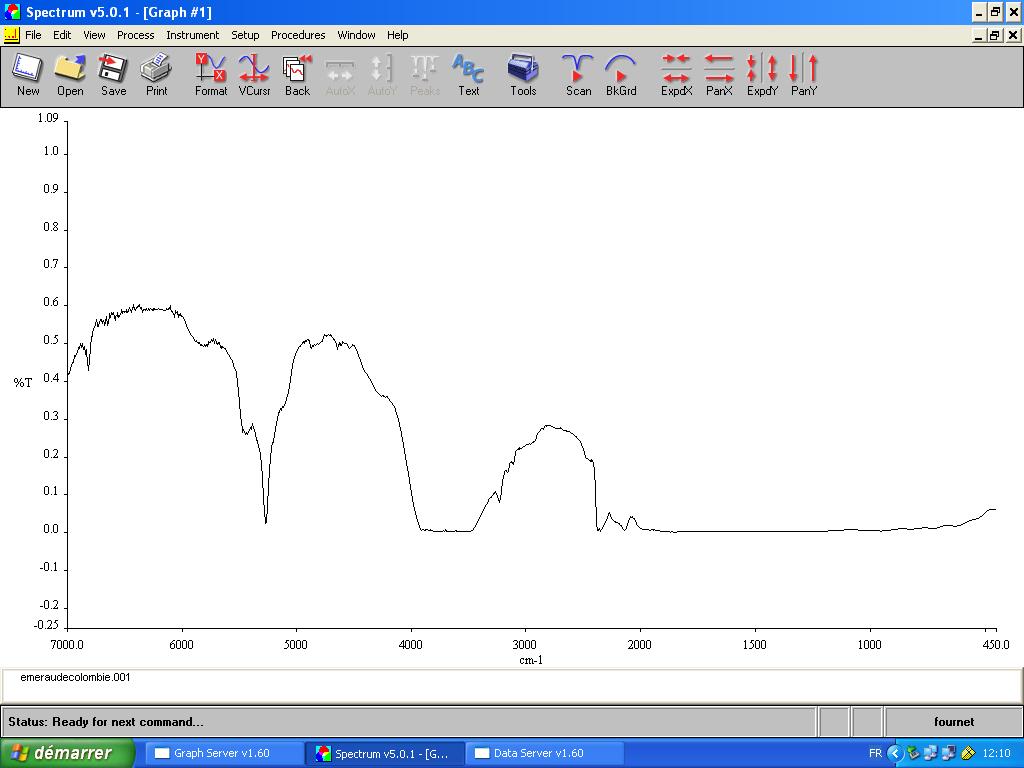Activate the vertical cursor VCursr tool

click(254, 75)
